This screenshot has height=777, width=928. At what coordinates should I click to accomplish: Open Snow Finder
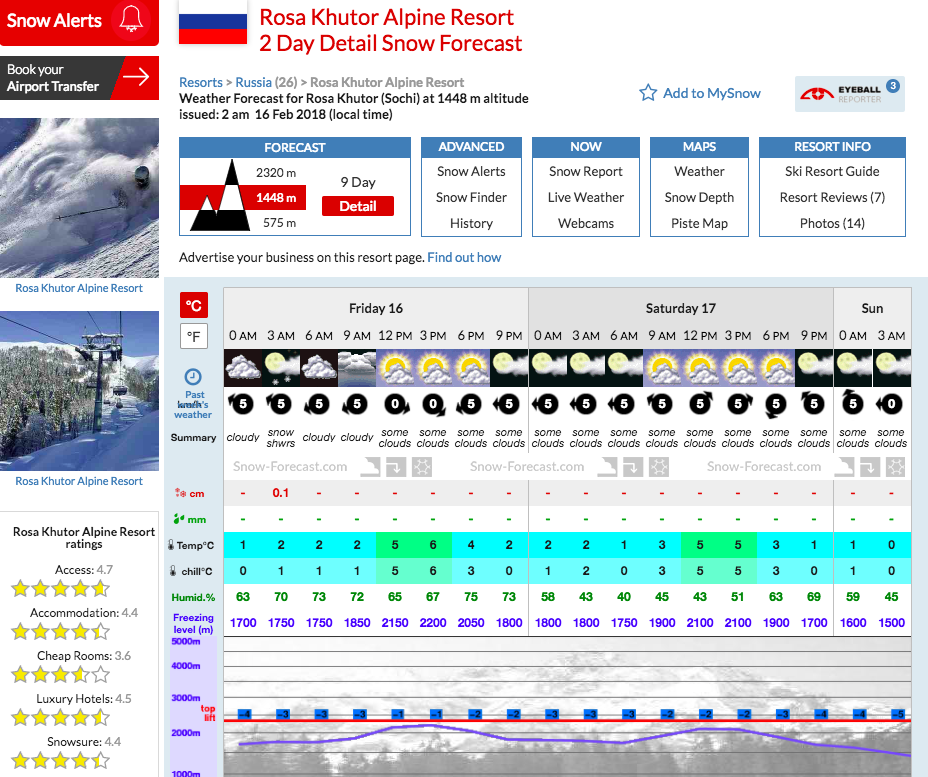(471, 198)
